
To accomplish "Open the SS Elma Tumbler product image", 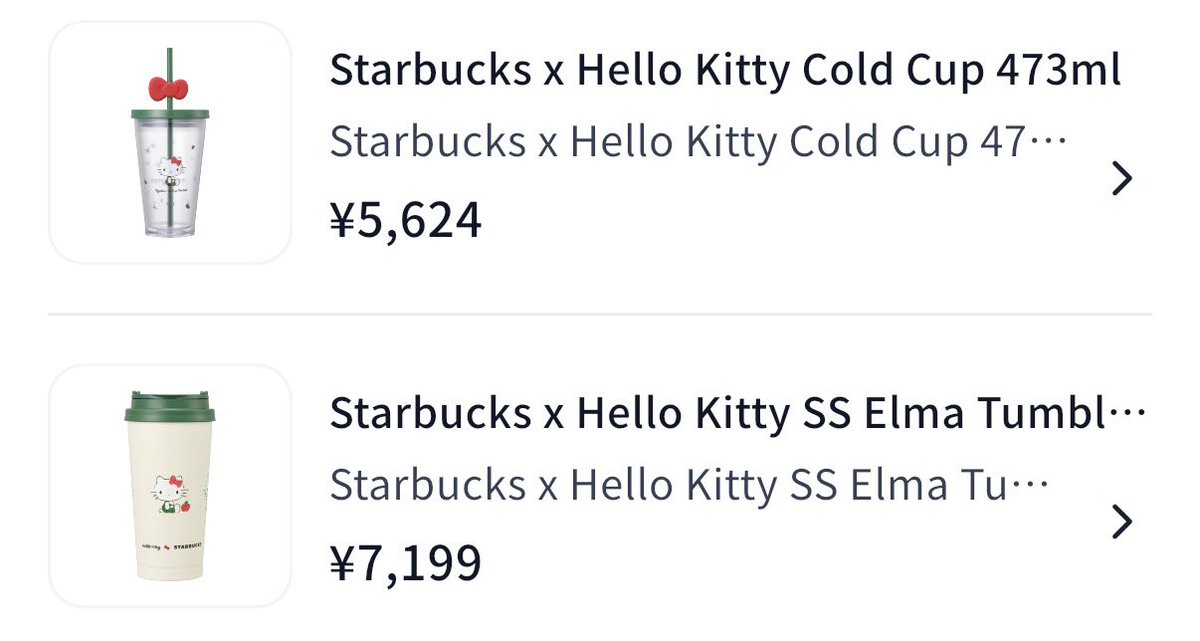I will click(x=170, y=486).
